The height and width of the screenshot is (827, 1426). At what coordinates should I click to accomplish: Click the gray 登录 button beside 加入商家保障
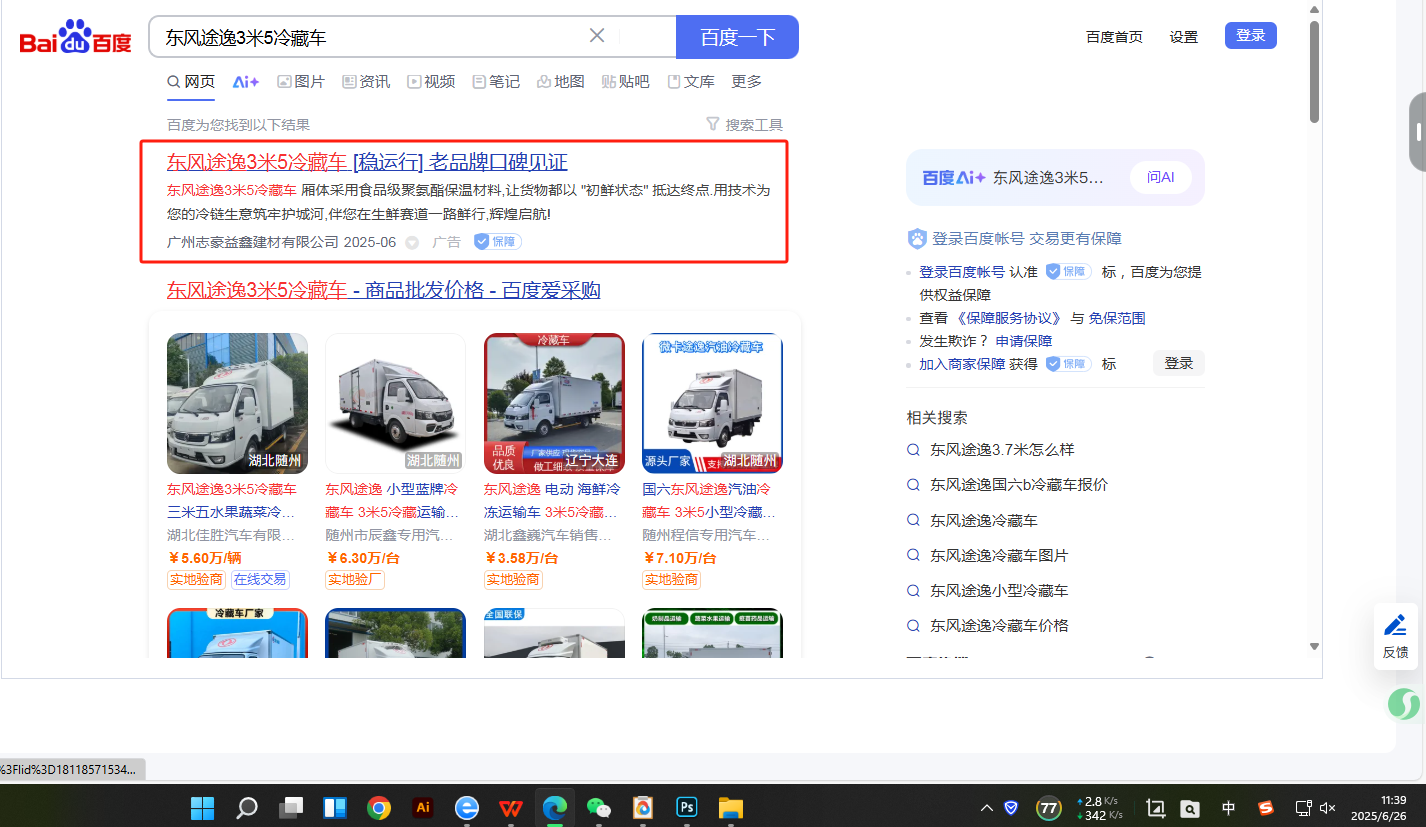coord(1179,363)
